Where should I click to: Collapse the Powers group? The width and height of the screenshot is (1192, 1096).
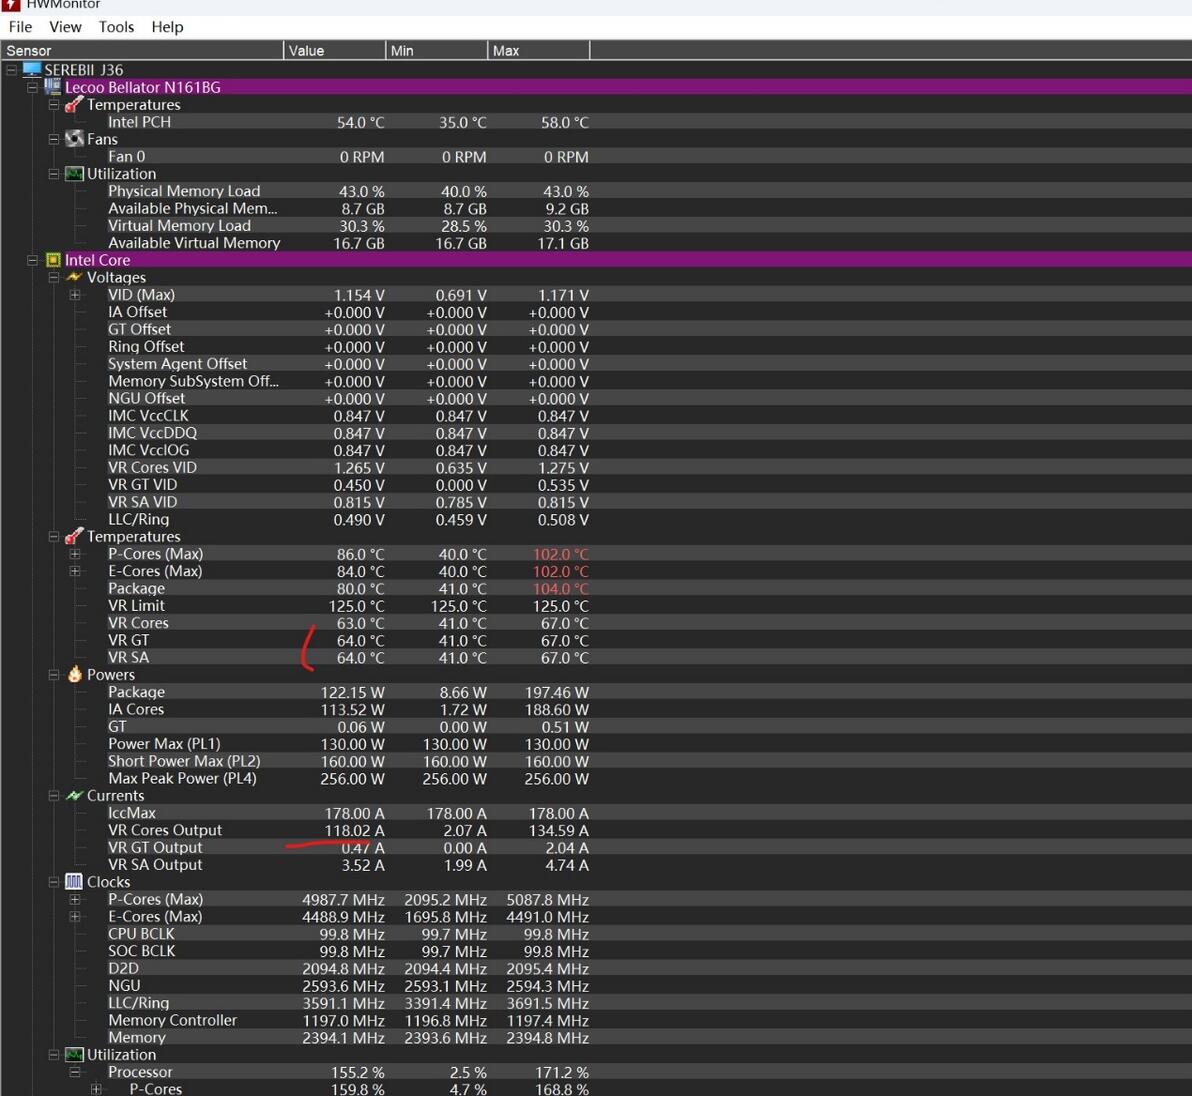coord(54,675)
